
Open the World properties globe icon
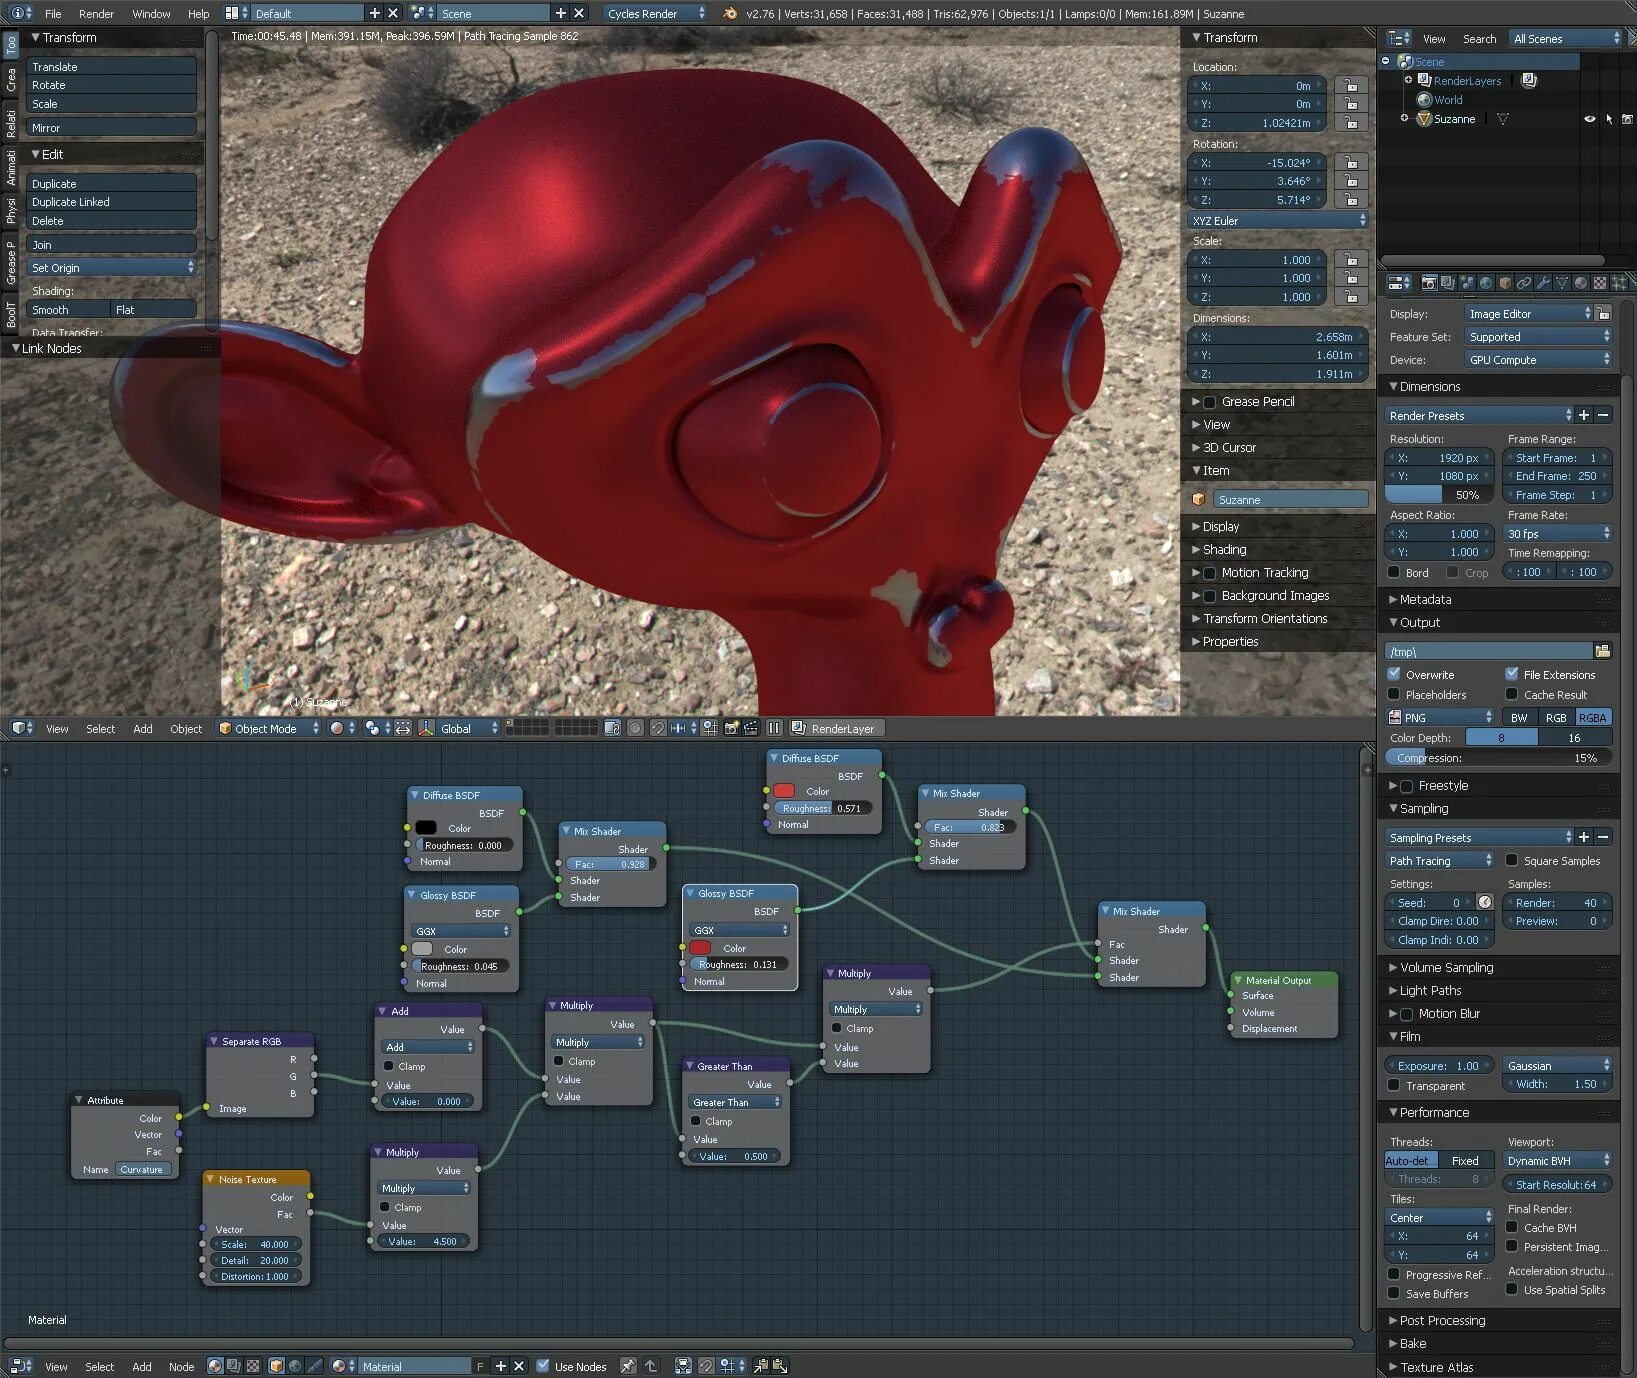tap(1486, 283)
